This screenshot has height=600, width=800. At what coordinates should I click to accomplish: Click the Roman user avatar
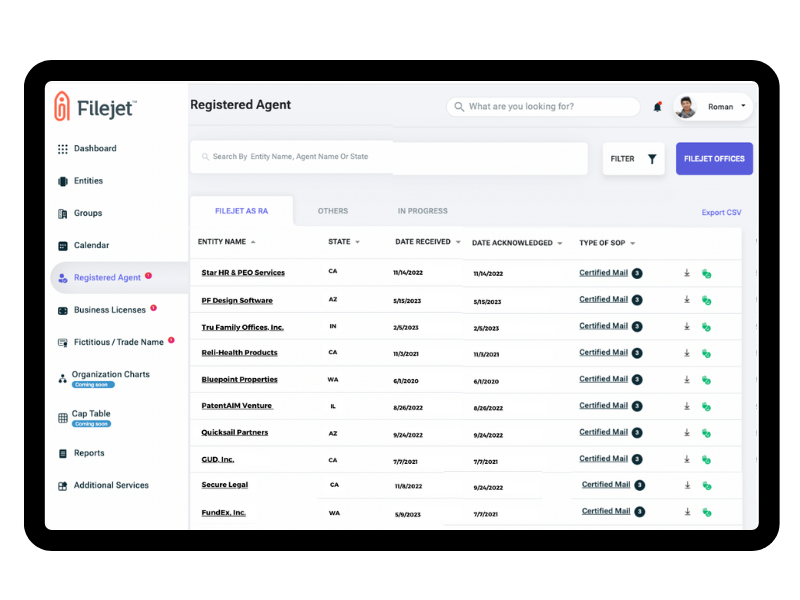[686, 107]
